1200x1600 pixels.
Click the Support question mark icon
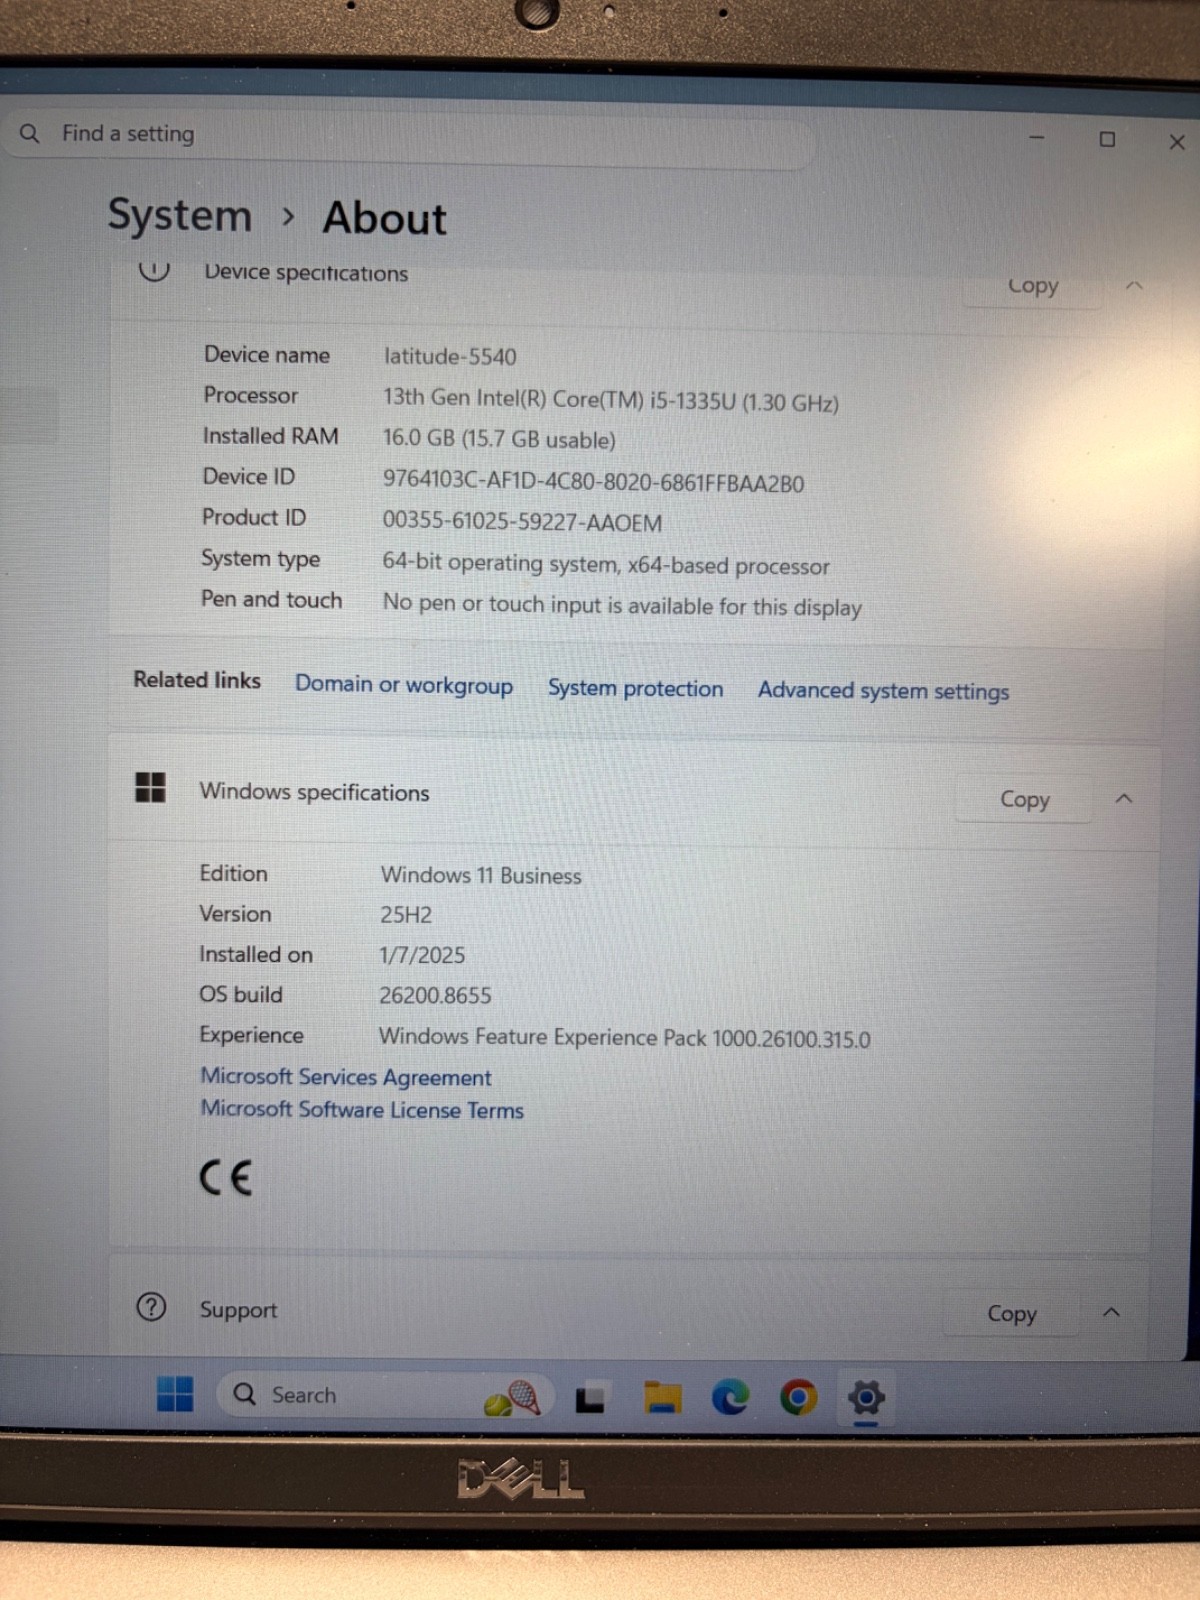coord(151,1307)
